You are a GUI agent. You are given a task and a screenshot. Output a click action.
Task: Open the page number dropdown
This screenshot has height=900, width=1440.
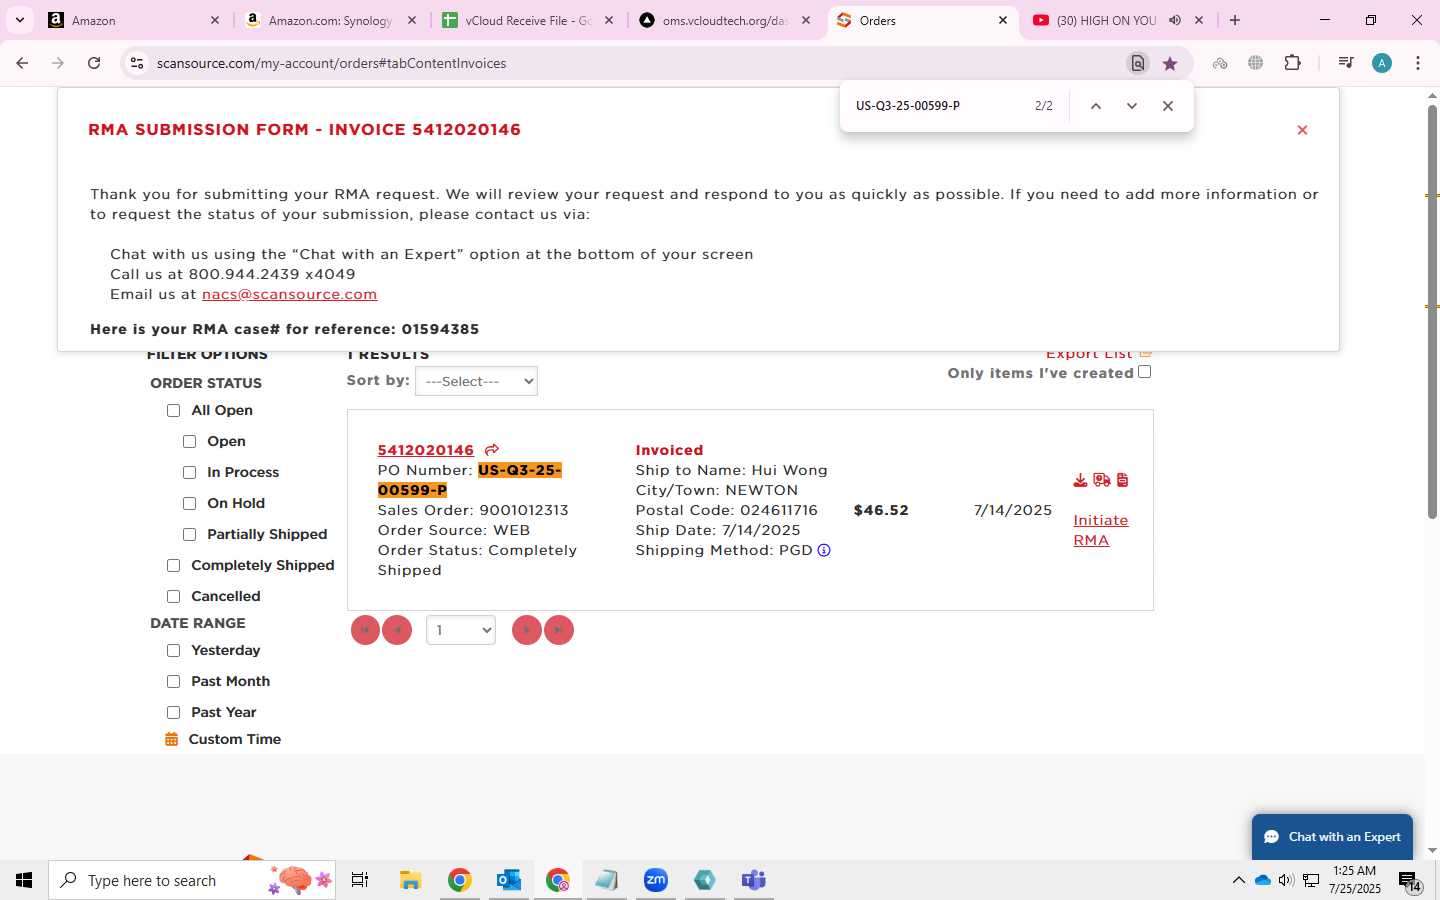pyautogui.click(x=461, y=630)
